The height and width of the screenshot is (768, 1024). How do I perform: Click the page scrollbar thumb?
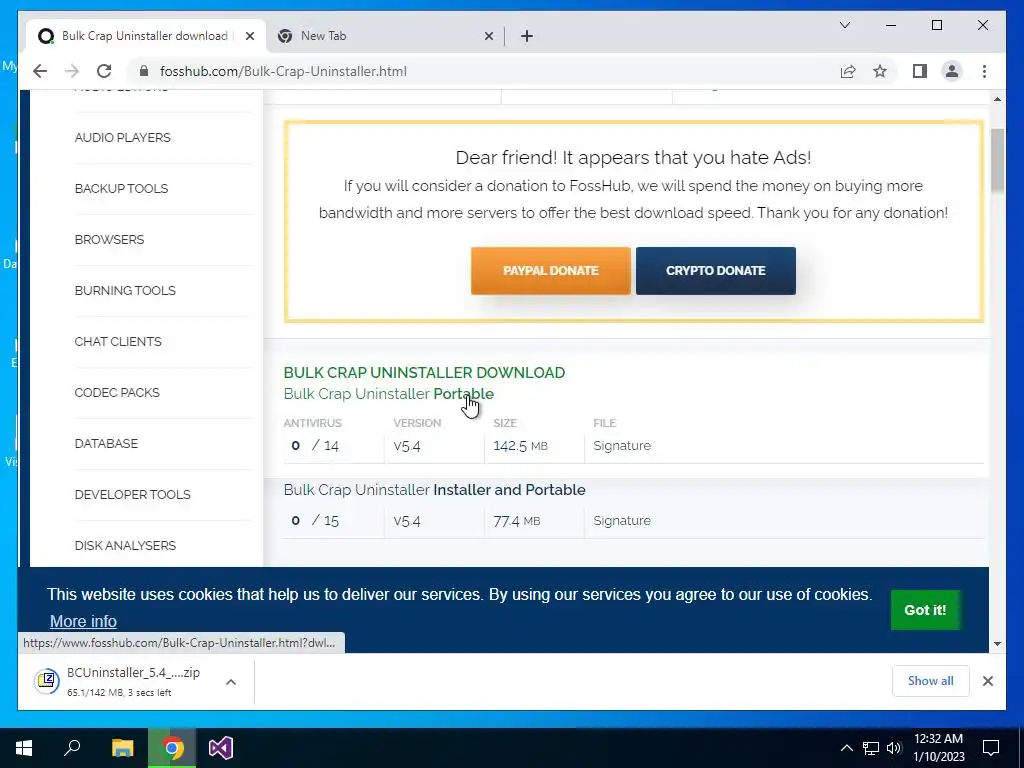997,161
